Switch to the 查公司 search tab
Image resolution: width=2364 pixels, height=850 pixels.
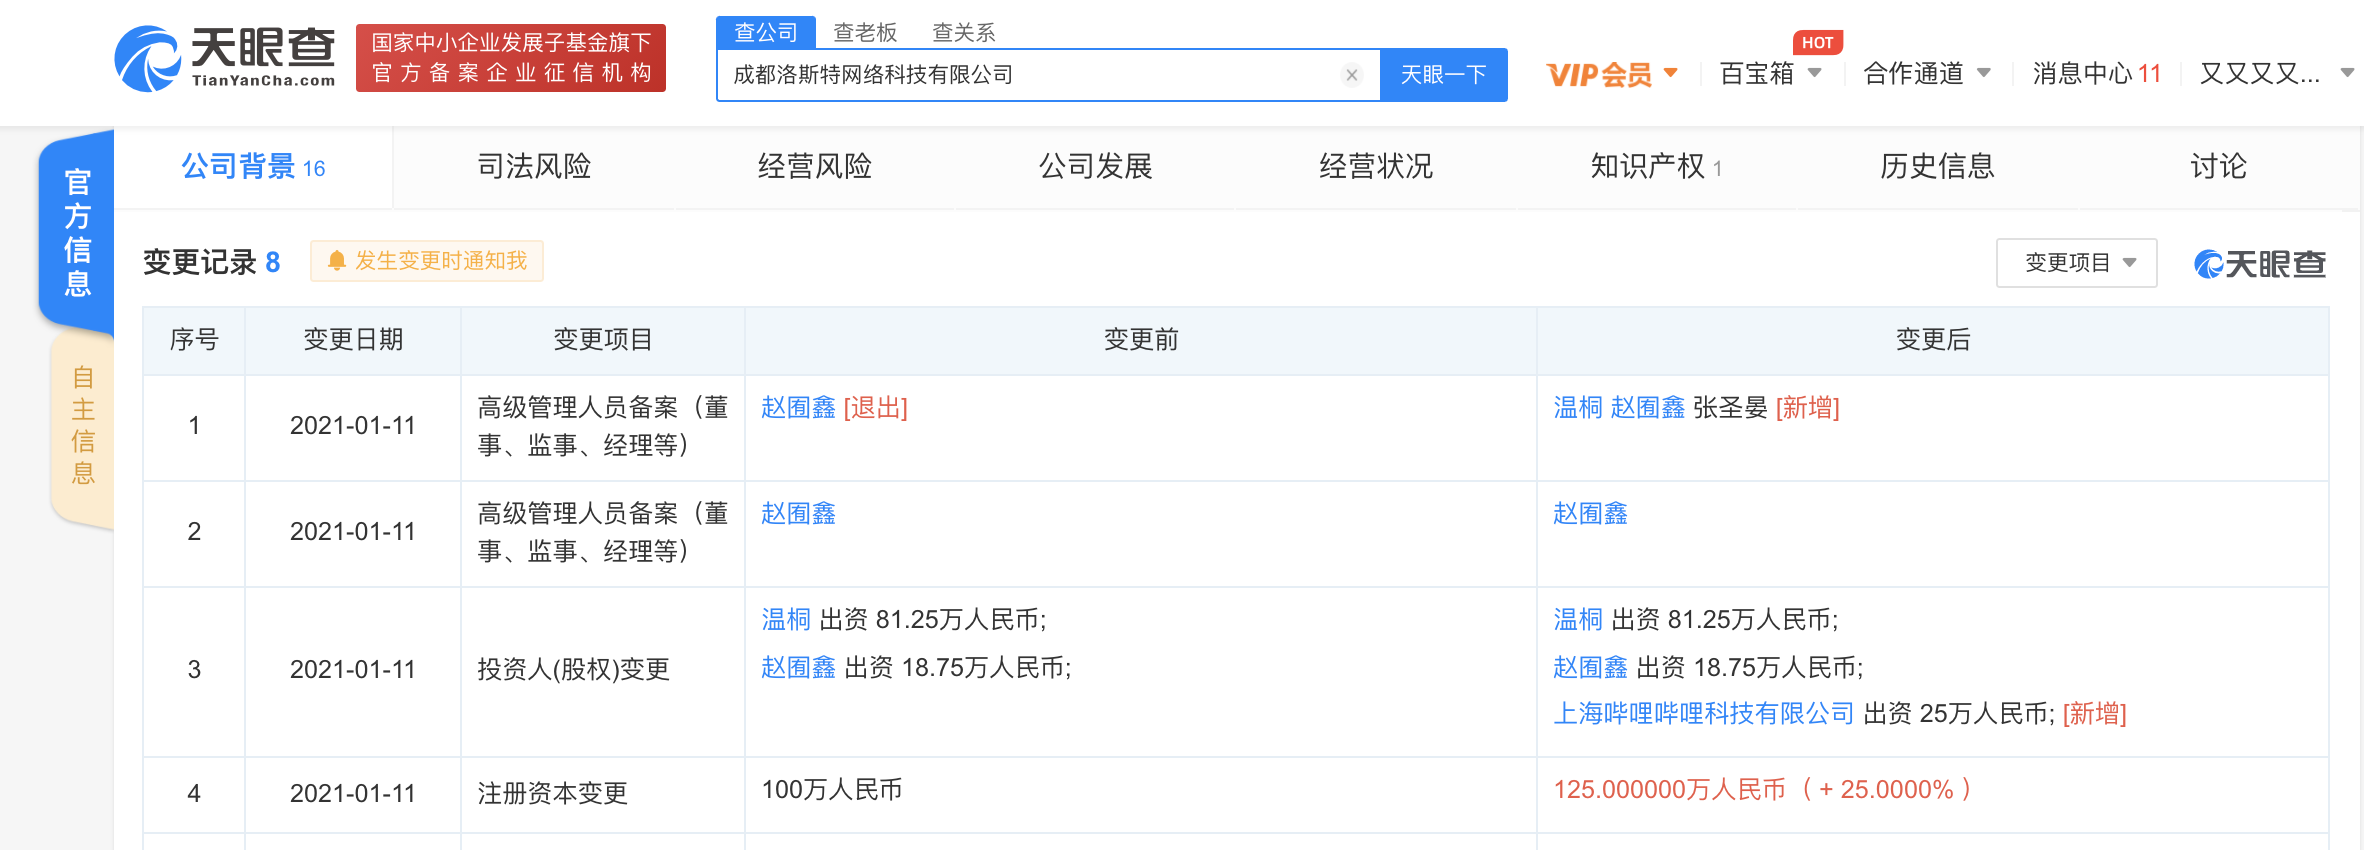point(766,32)
